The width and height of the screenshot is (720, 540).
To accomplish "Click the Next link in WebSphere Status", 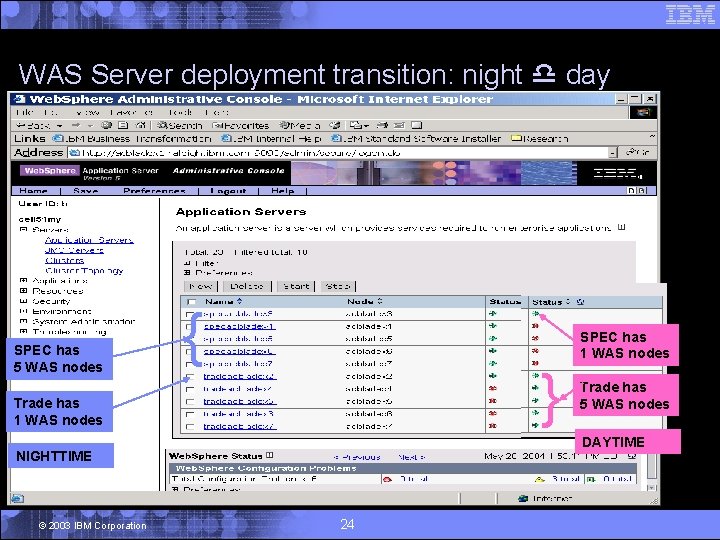I will (411, 457).
